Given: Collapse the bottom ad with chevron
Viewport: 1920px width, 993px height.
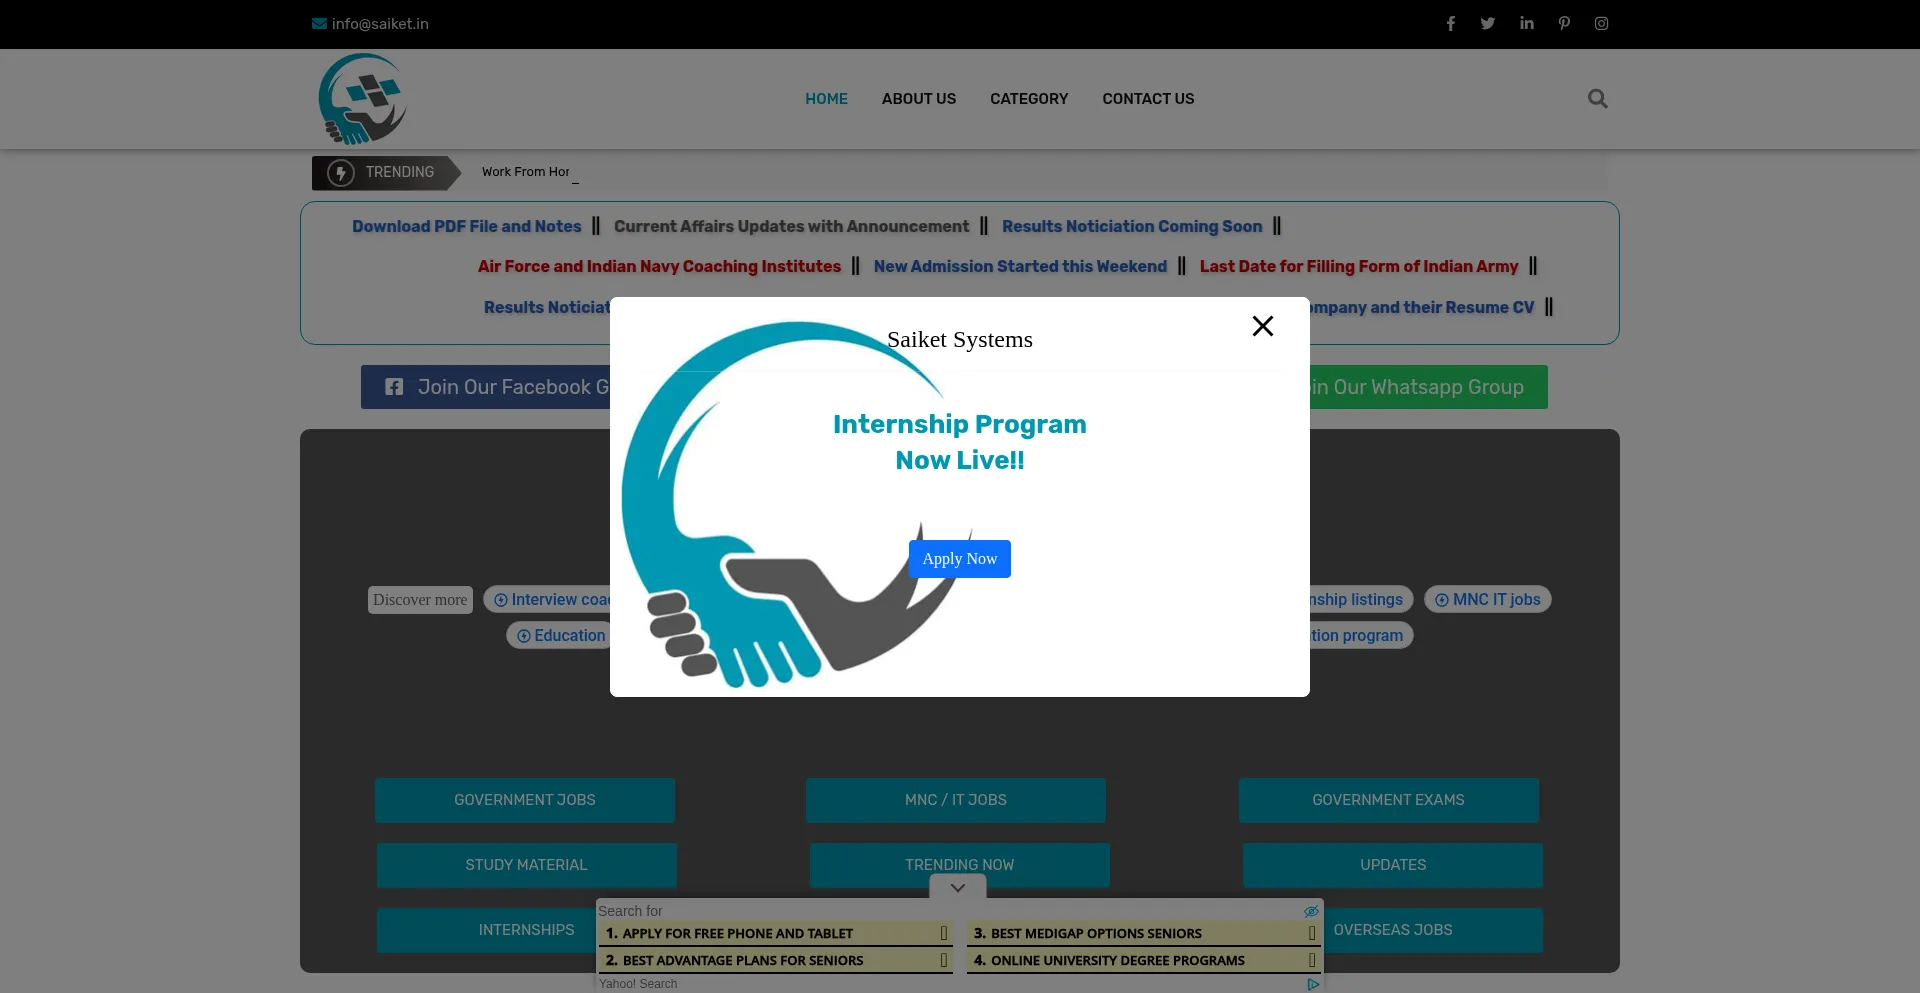Looking at the screenshot, I should click(957, 888).
